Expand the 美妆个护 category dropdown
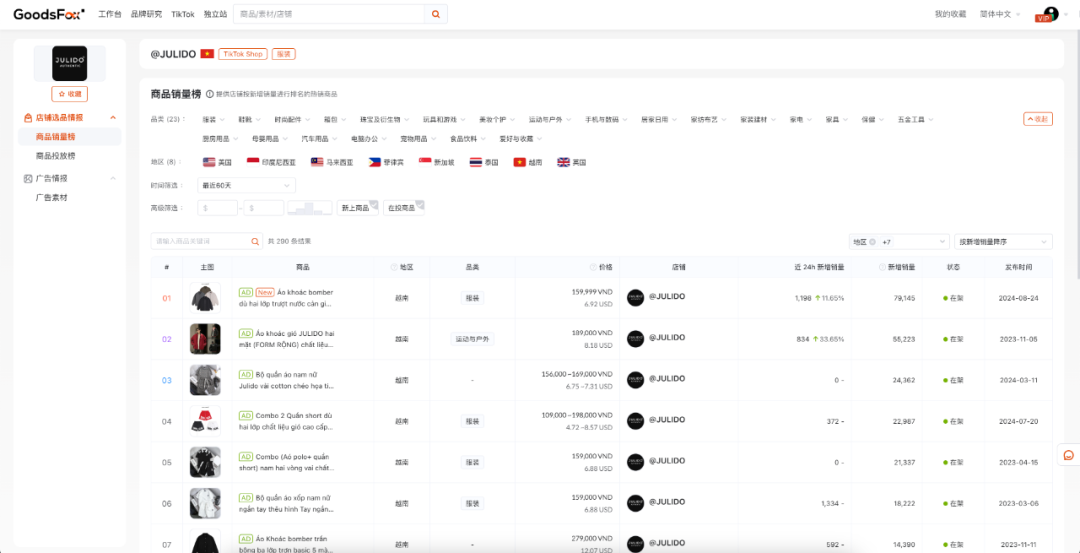 [x=497, y=119]
